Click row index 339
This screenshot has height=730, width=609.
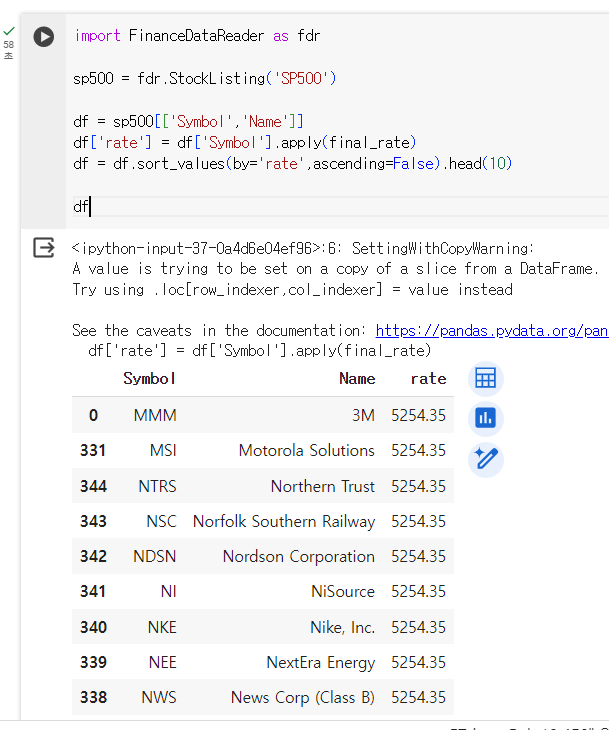pos(93,663)
